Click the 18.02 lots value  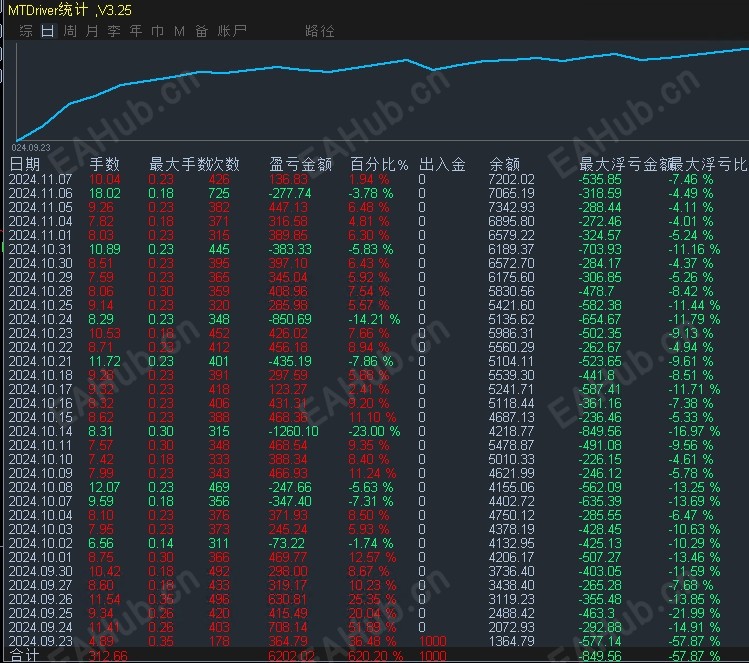point(105,193)
